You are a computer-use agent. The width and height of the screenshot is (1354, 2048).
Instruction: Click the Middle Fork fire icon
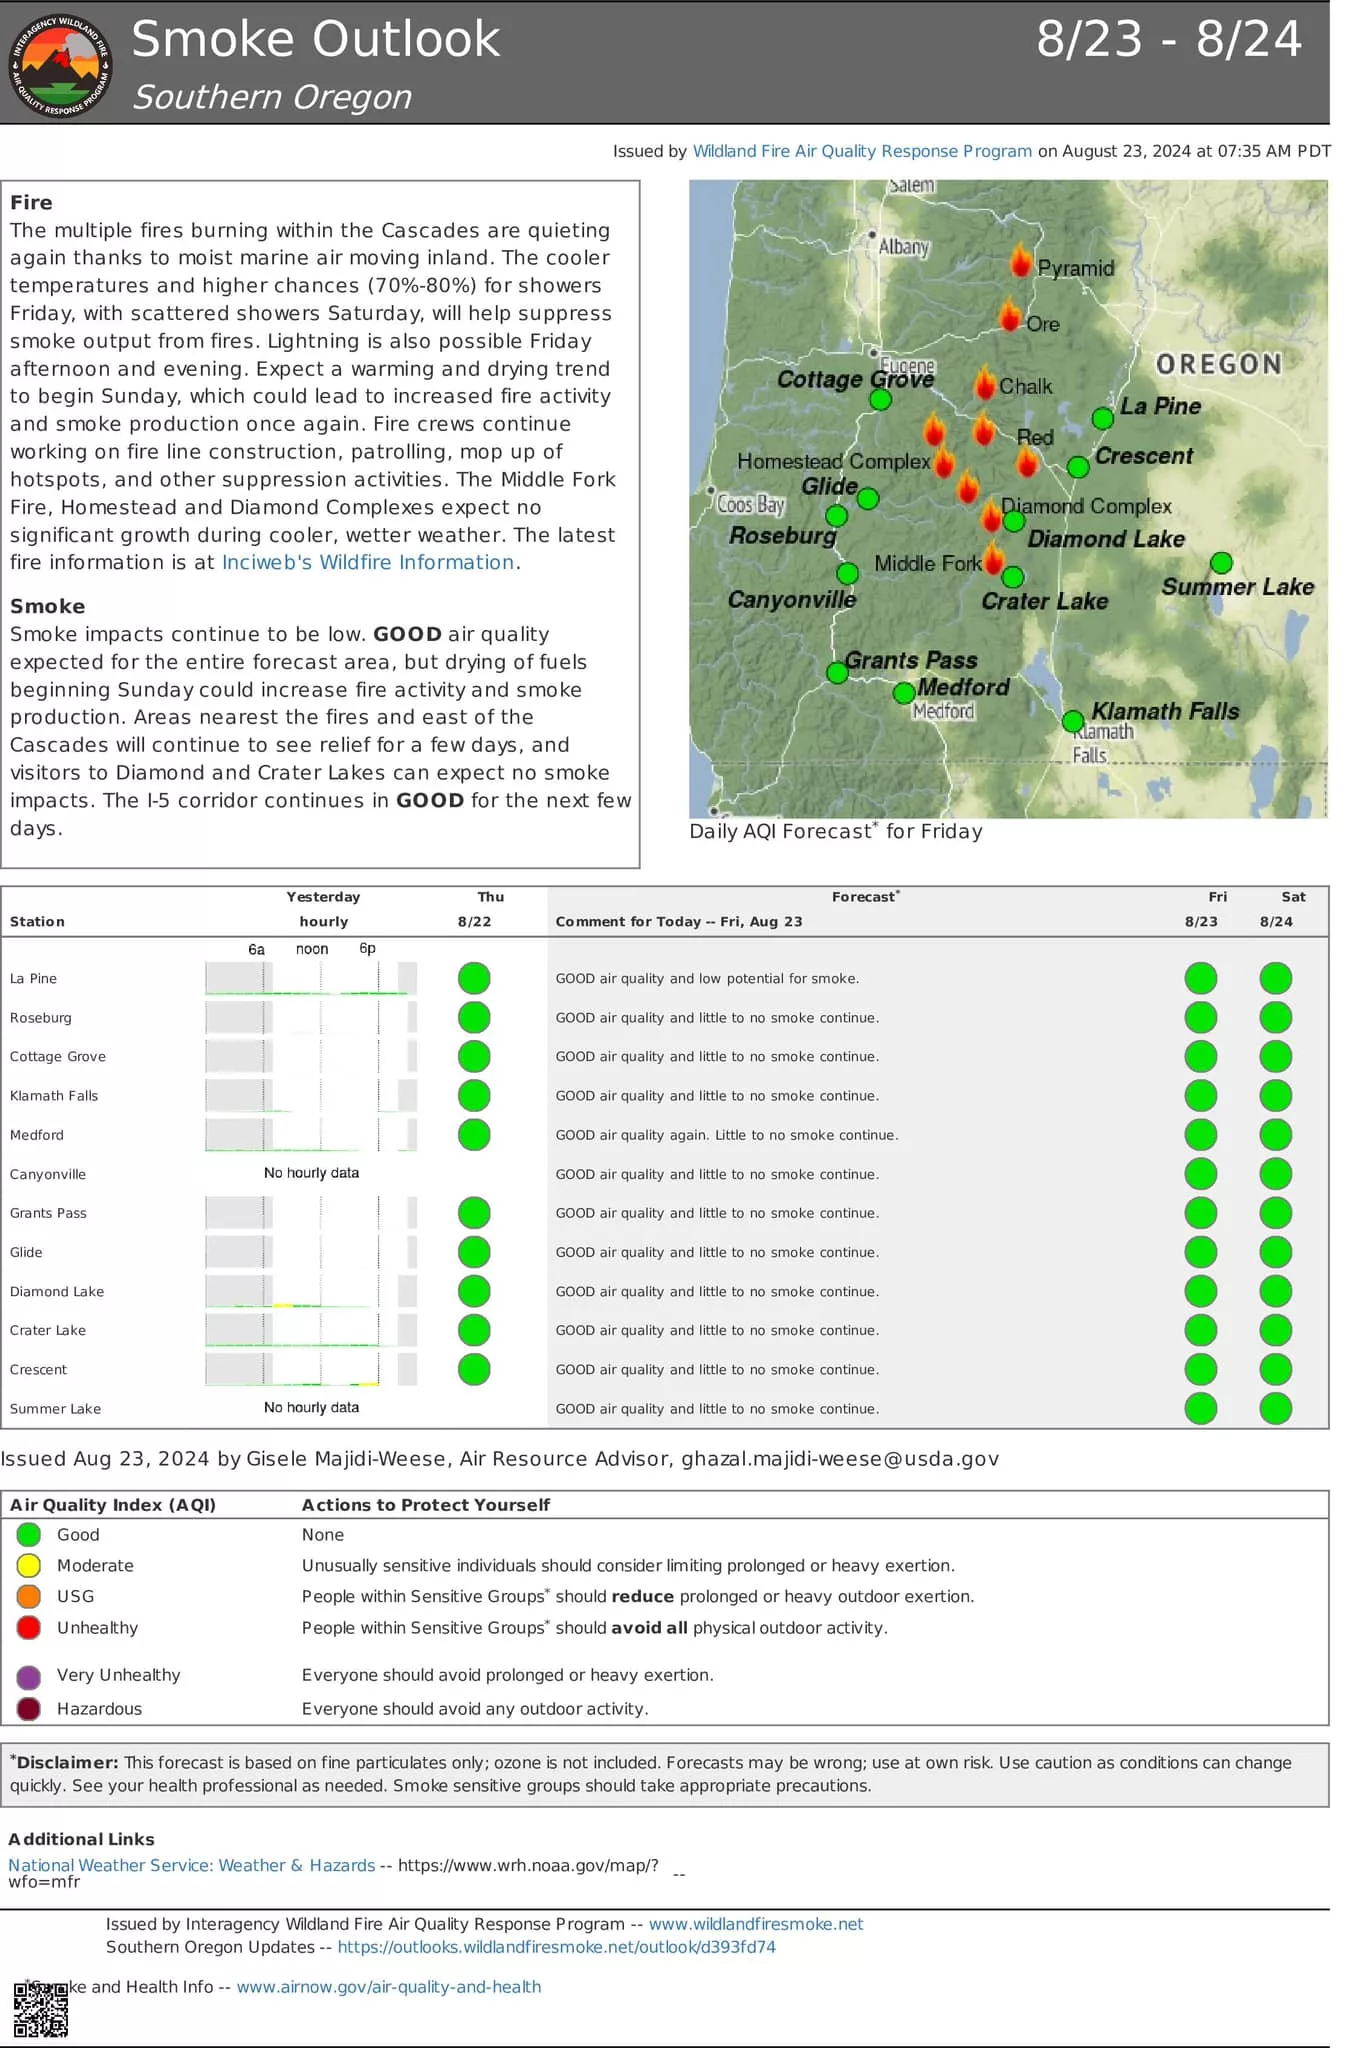click(993, 557)
